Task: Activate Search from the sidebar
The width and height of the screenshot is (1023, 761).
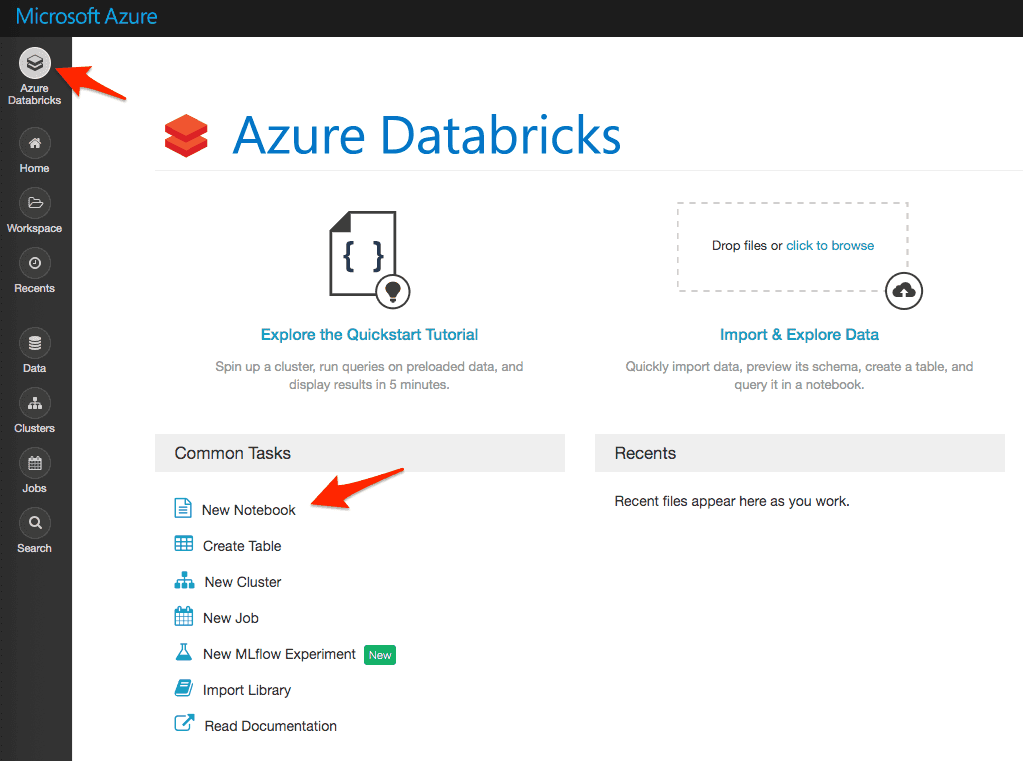Action: click(x=34, y=523)
